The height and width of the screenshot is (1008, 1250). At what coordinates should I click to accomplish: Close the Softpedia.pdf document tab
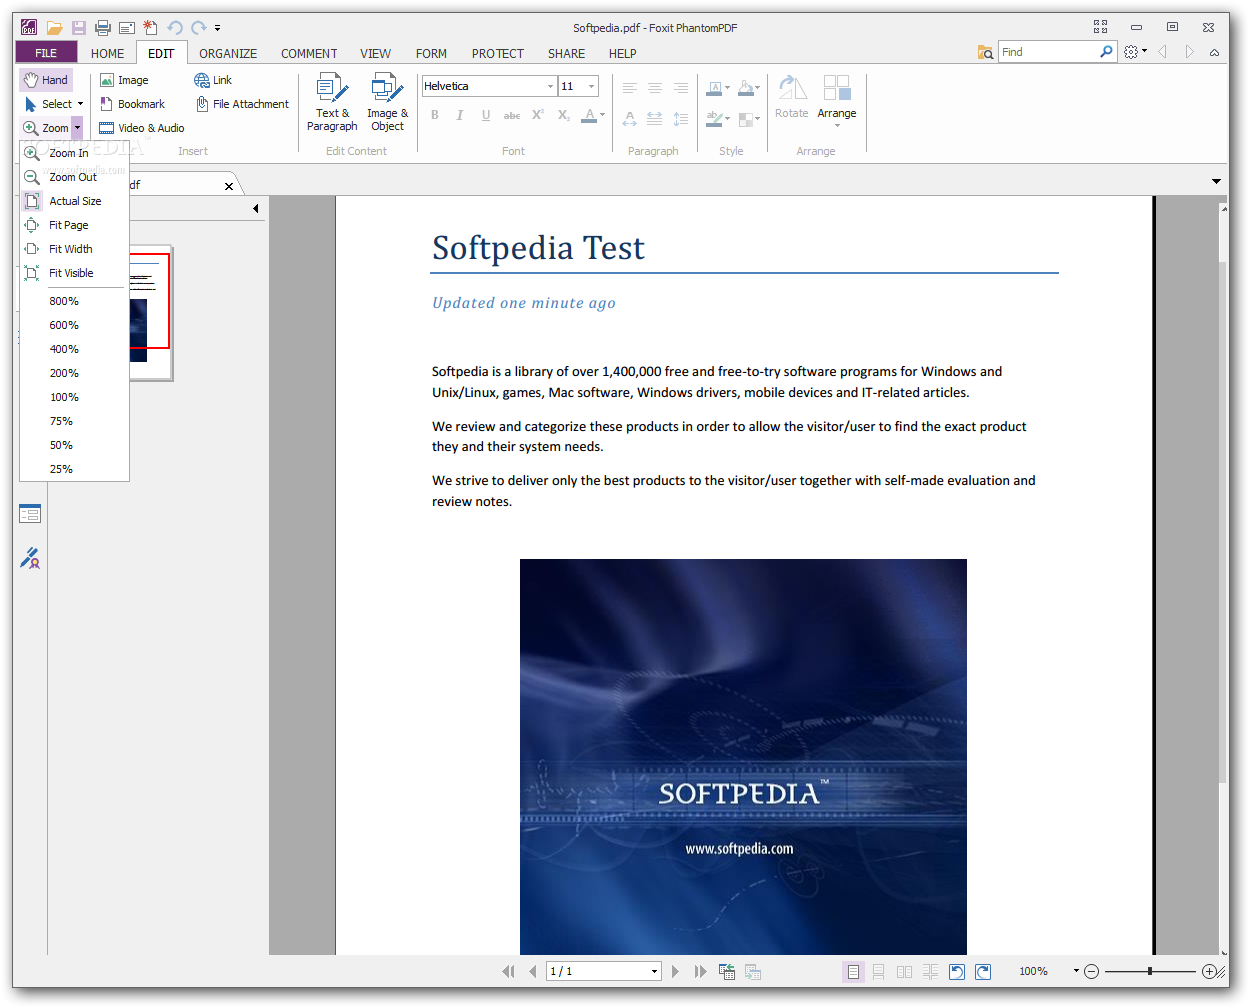pyautogui.click(x=229, y=186)
